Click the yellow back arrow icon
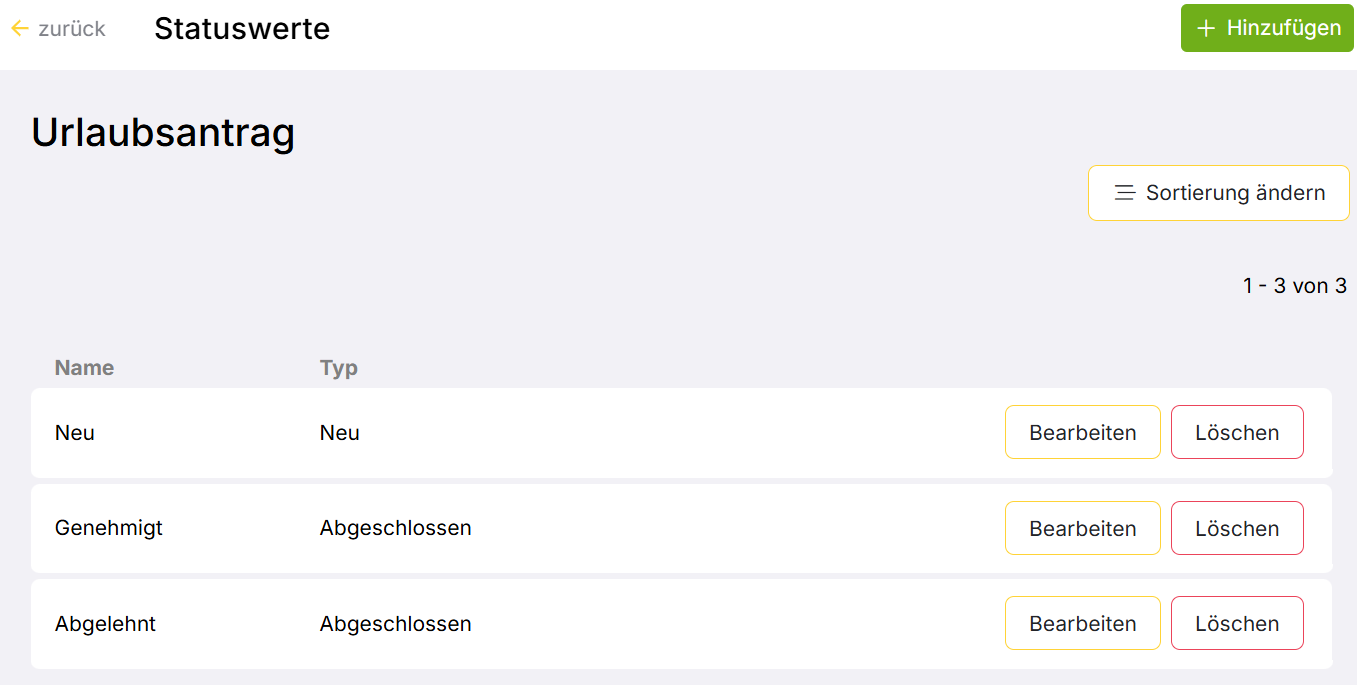 click(19, 29)
